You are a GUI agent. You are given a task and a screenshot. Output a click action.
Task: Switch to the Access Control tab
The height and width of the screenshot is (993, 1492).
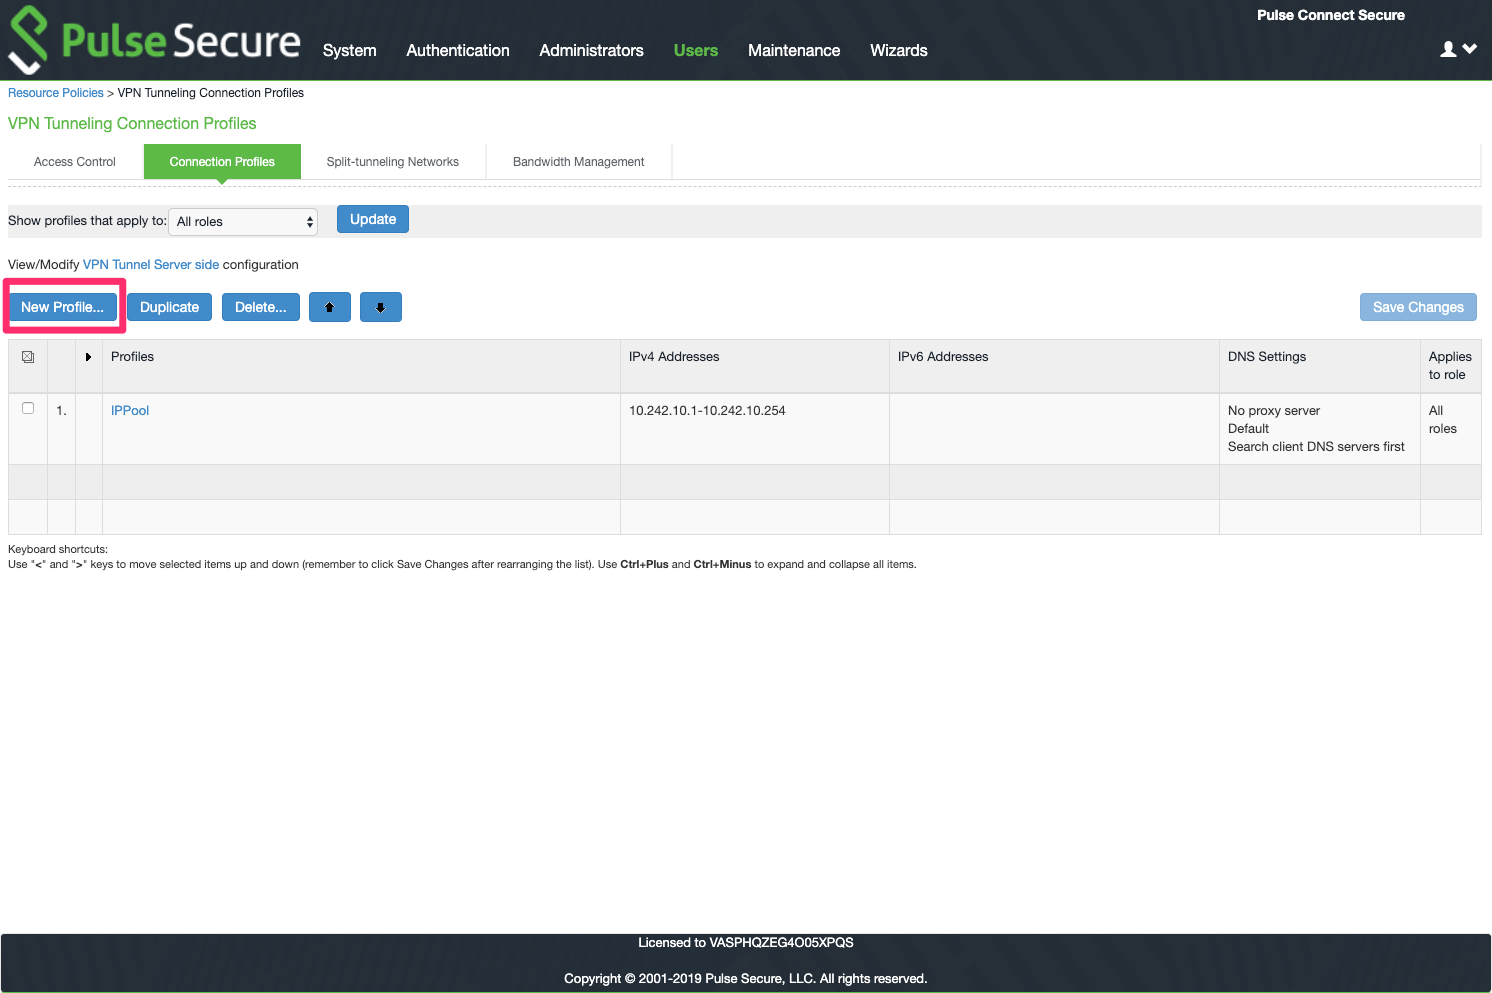[74, 161]
